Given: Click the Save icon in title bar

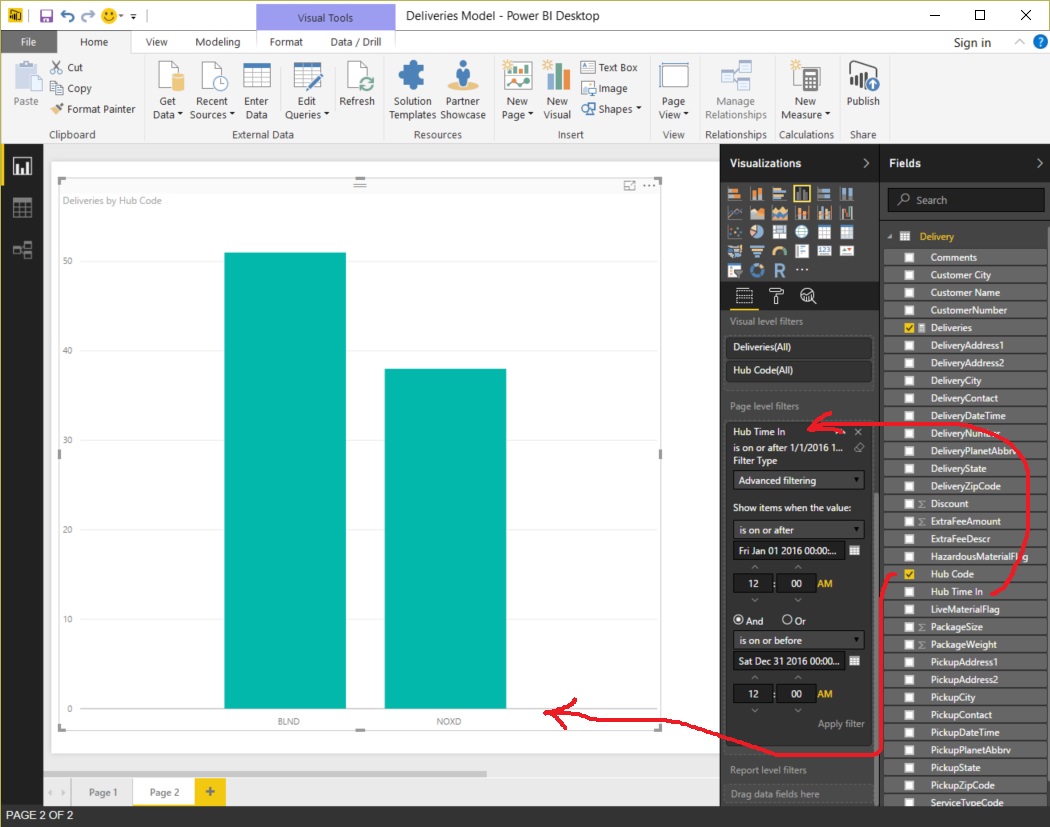Looking at the screenshot, I should (x=46, y=15).
